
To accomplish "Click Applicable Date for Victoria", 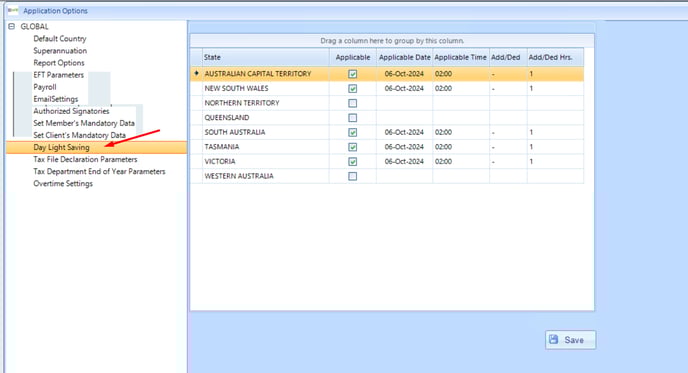I will coord(405,161).
